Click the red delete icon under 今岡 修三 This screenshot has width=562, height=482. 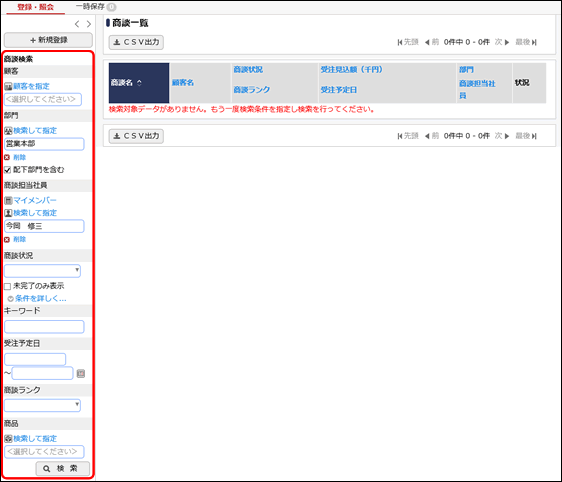(7, 239)
